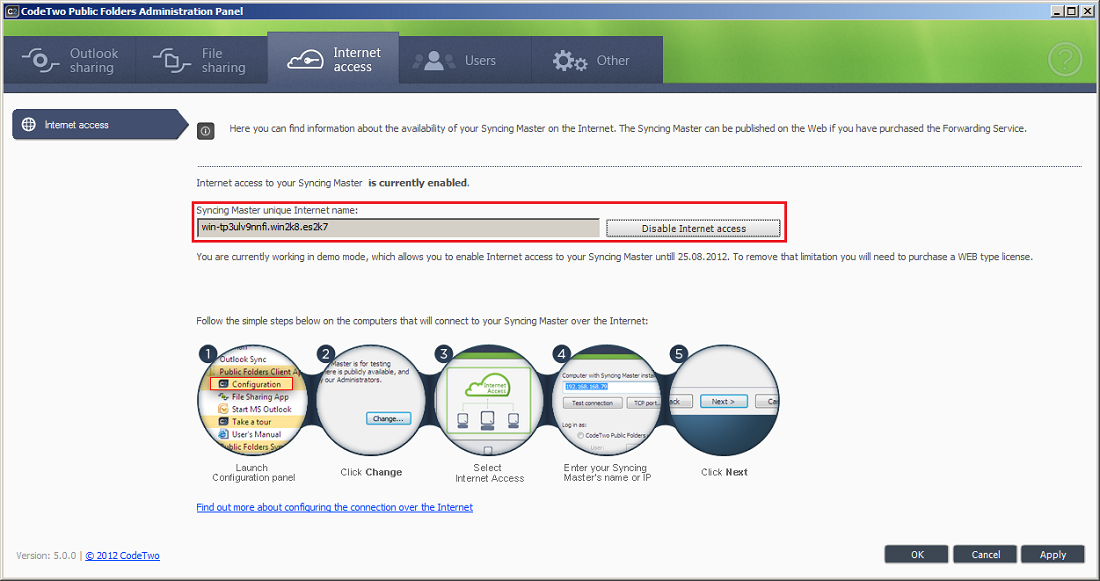Click the "Follow the simple steps below" instruction text
This screenshot has height=581, width=1100.
point(422,321)
